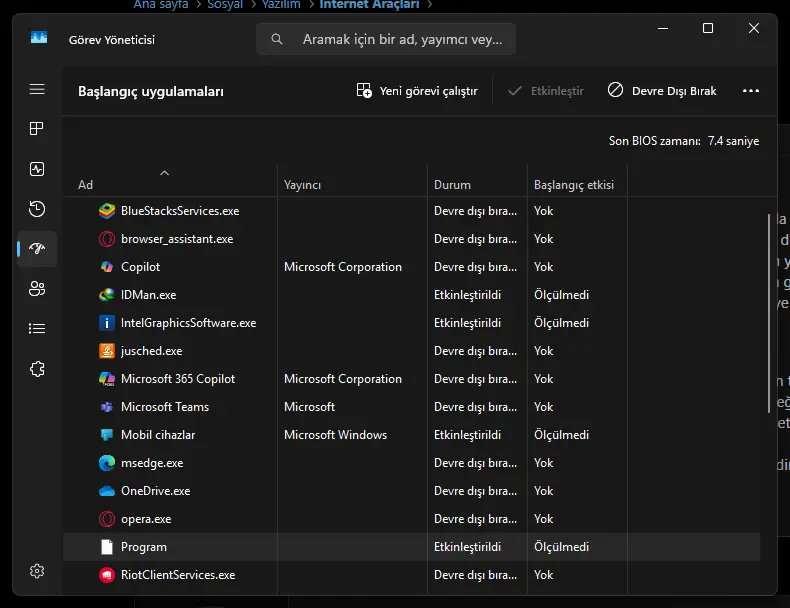Click 'Microsoft Corporation' publisher in Copilot row

(343, 267)
